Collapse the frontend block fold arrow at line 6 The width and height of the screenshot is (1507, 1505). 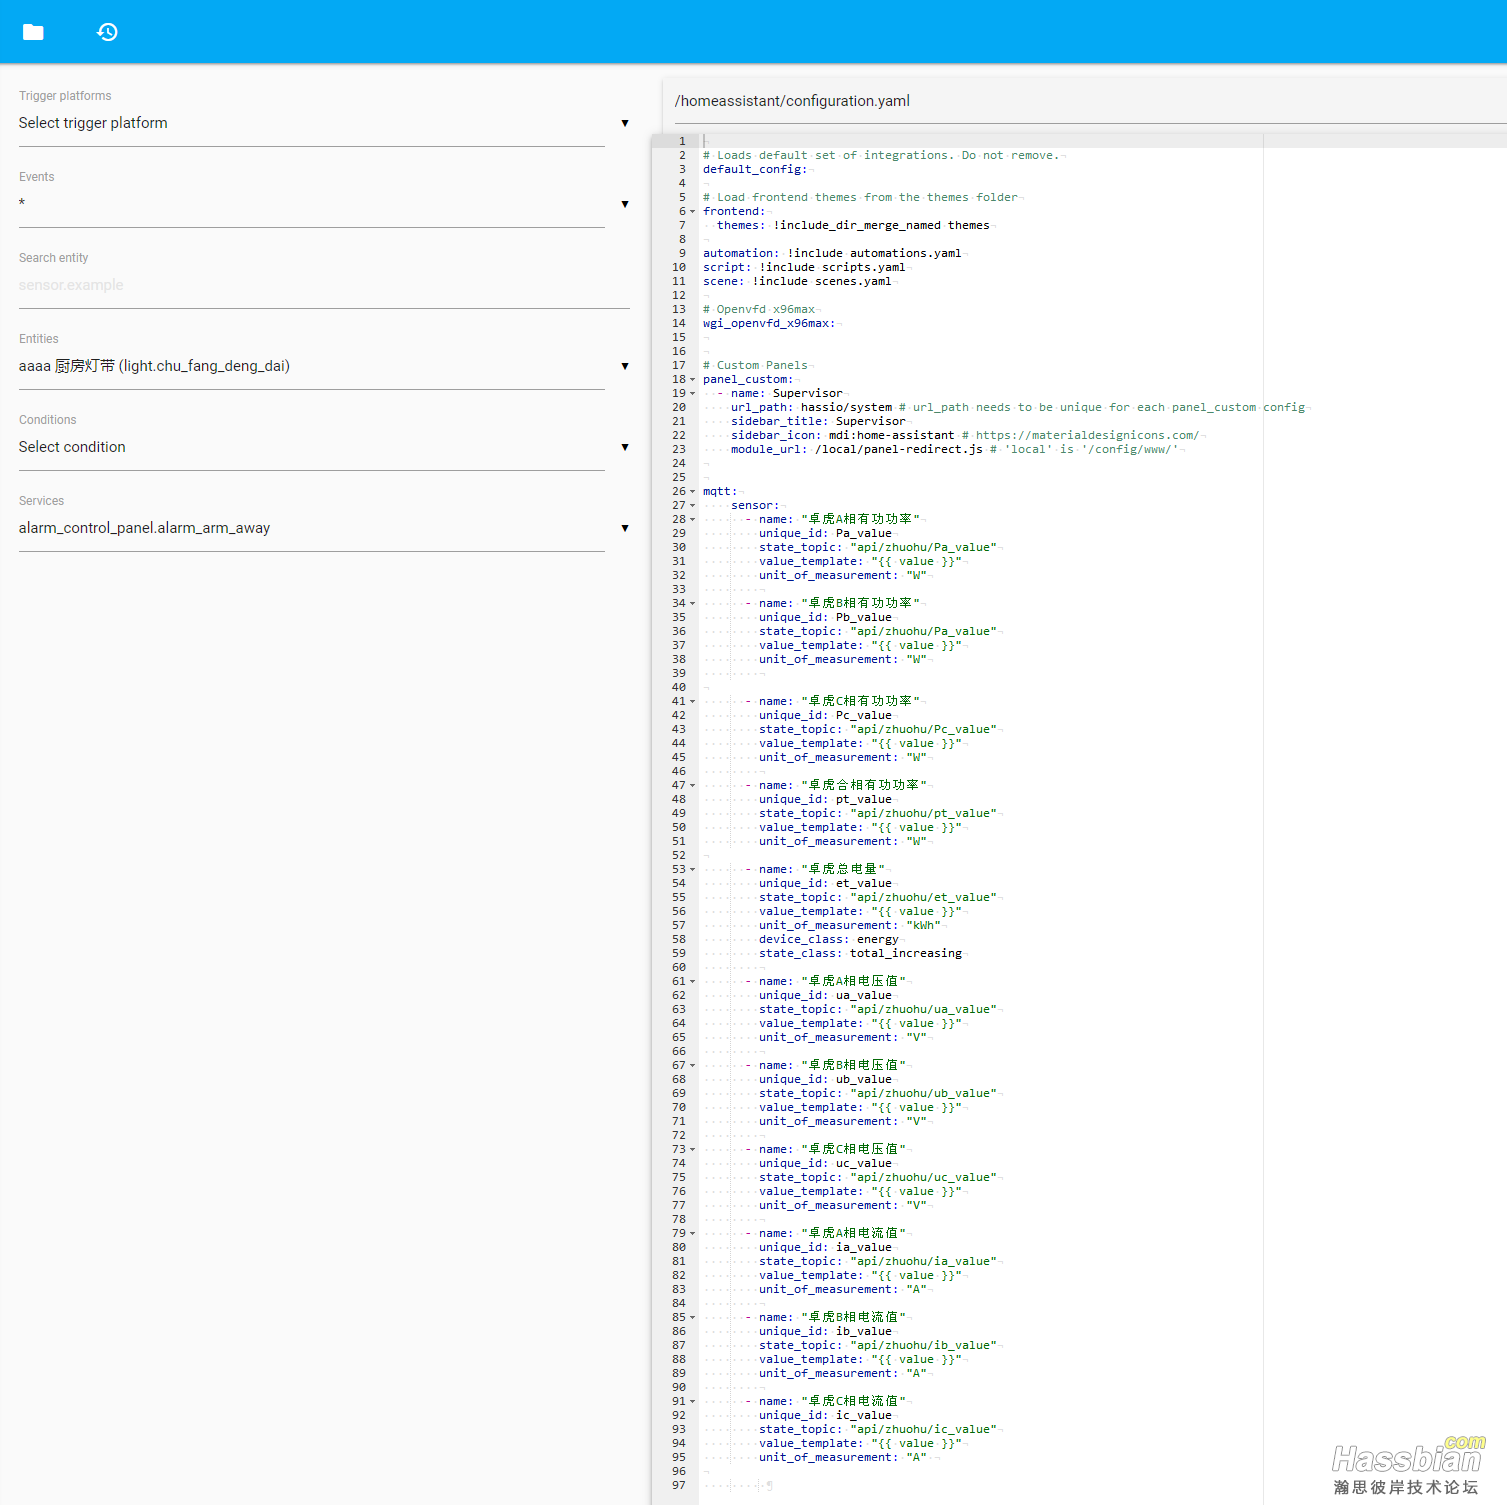693,212
